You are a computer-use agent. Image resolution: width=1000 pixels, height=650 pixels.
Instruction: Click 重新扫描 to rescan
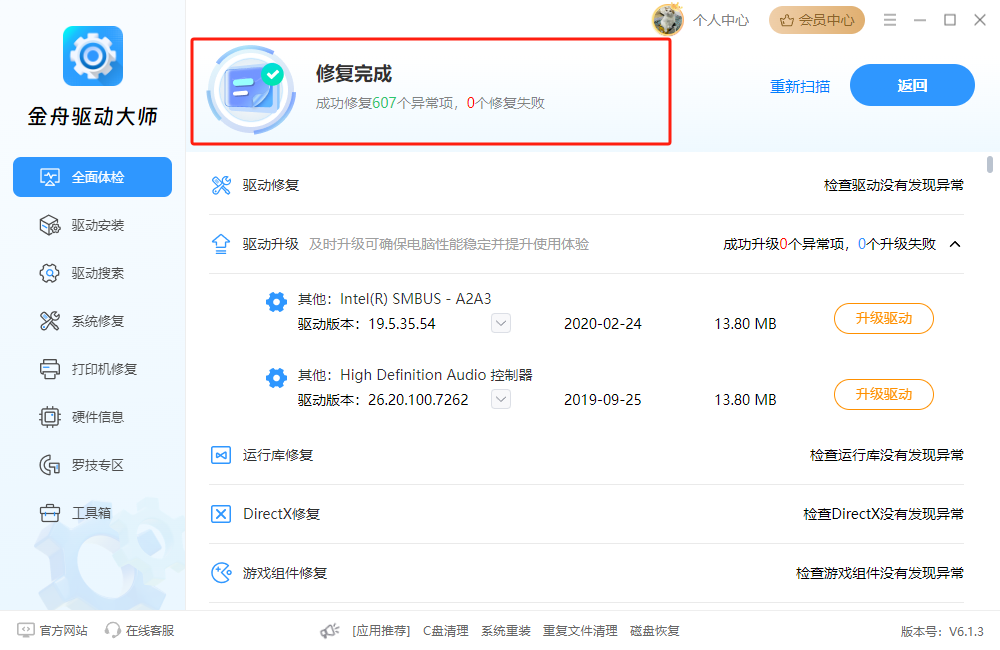(800, 86)
